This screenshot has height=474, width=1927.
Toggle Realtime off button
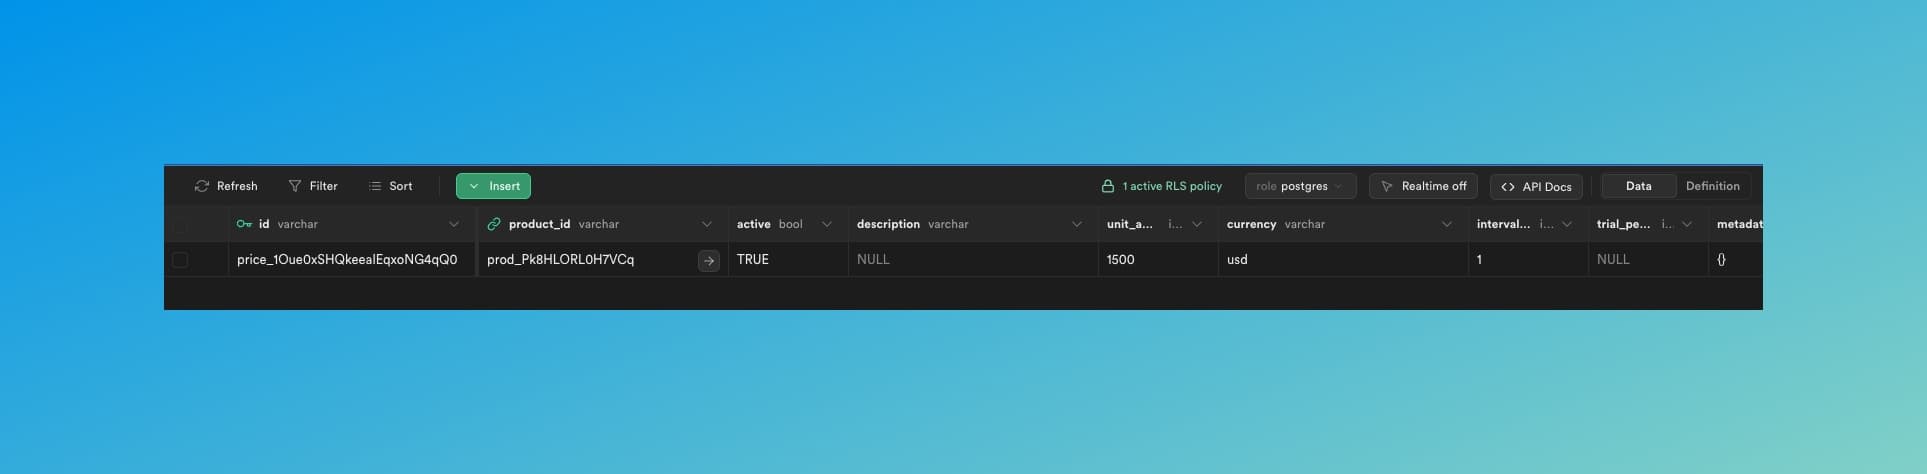click(1422, 186)
